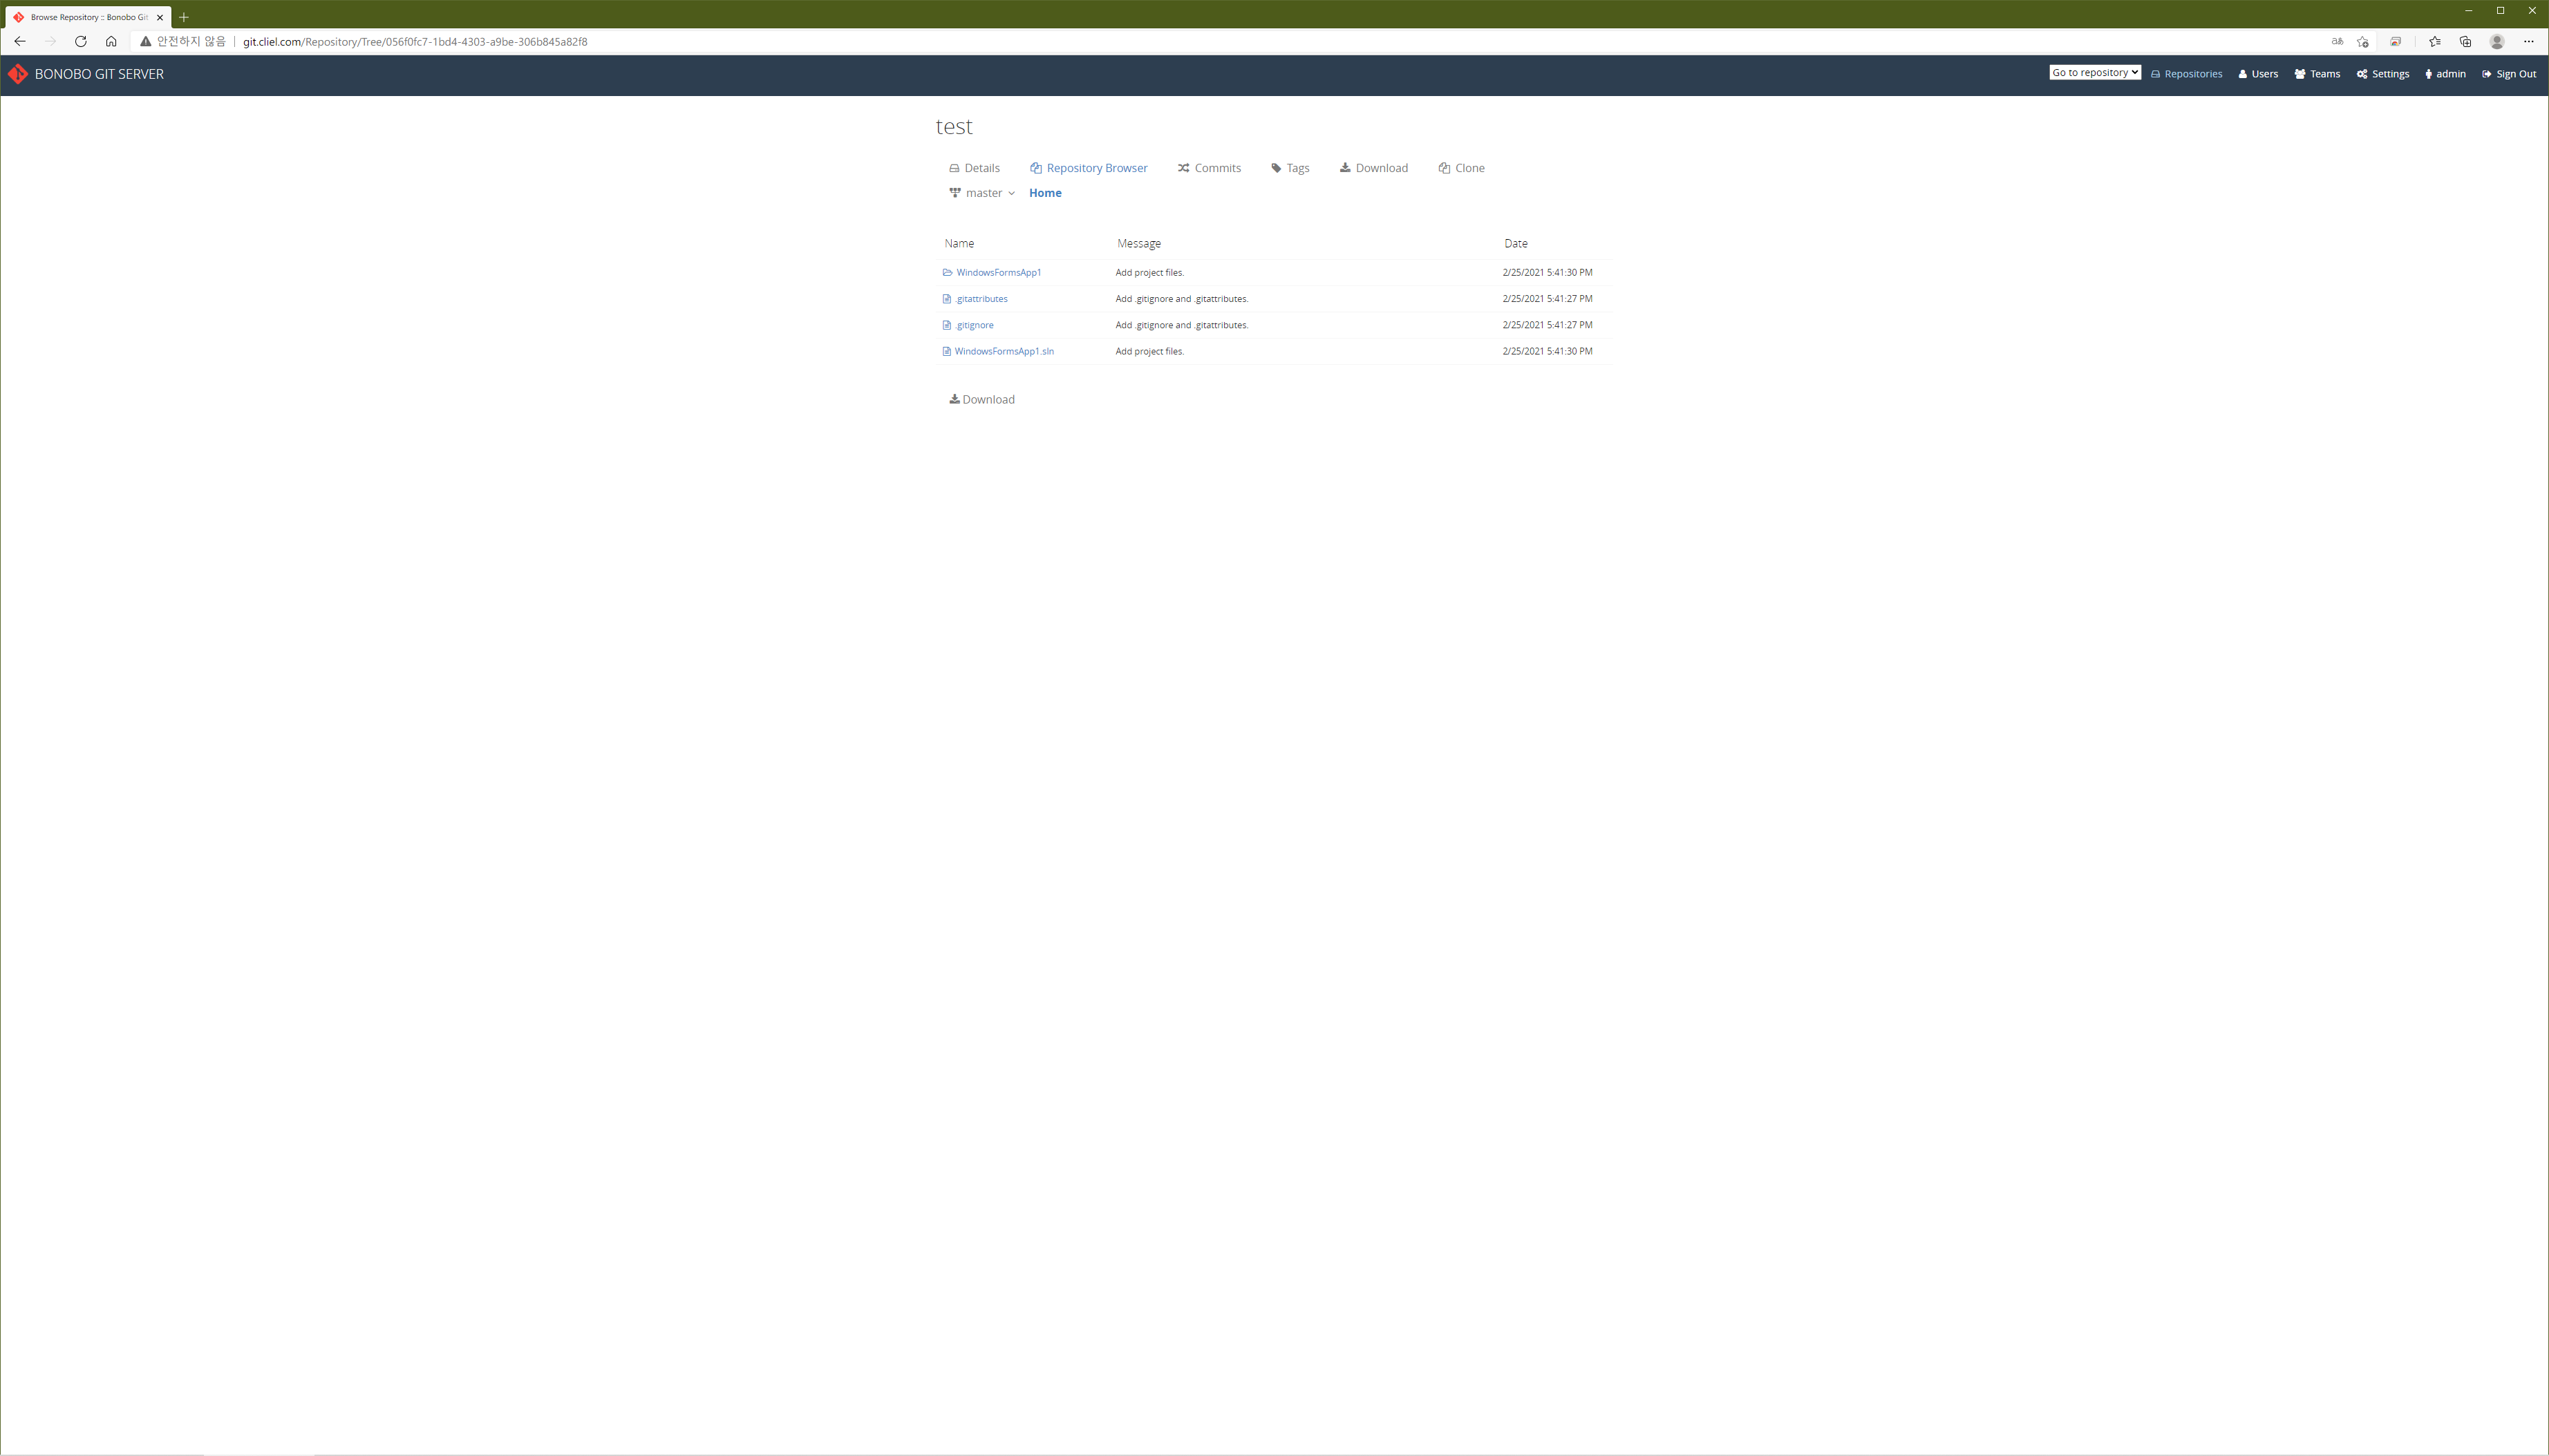Click the Sign Out link
This screenshot has height=1456, width=2549.
coord(2509,74)
